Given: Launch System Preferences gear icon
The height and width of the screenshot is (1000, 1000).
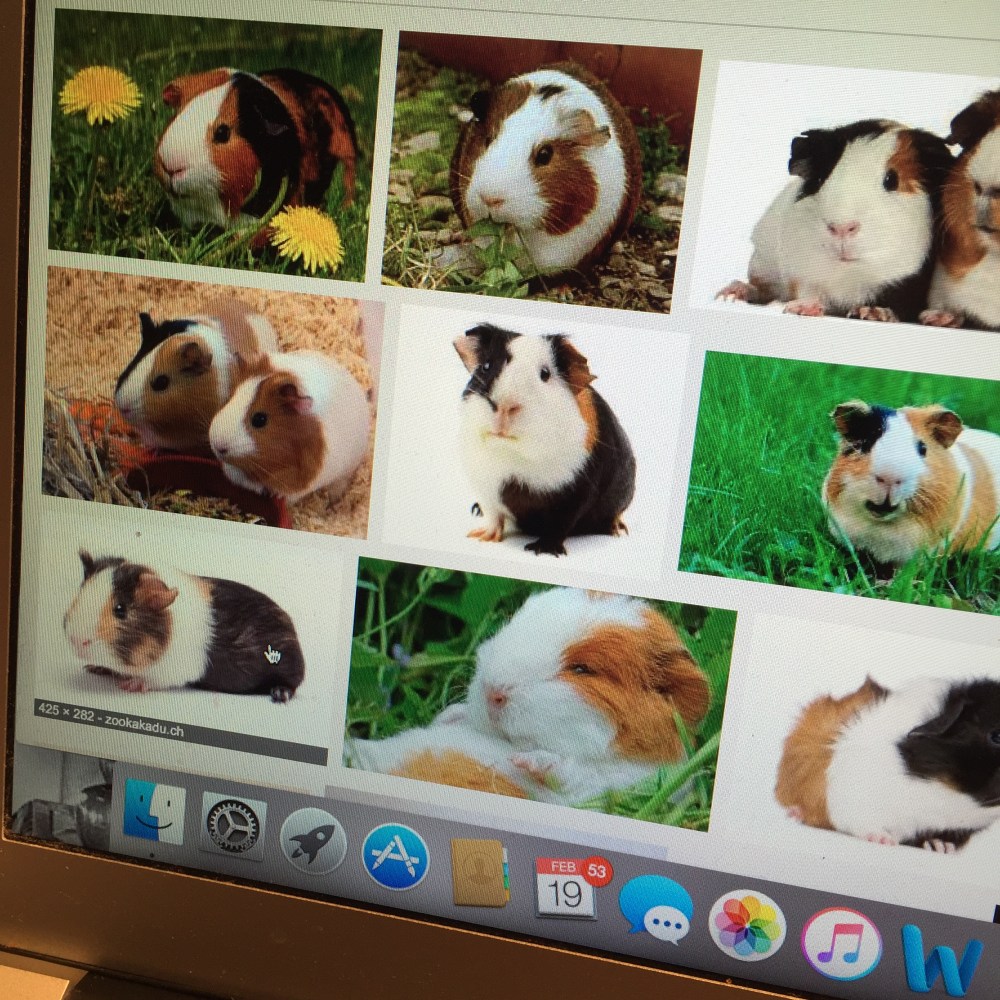Looking at the screenshot, I should [233, 827].
